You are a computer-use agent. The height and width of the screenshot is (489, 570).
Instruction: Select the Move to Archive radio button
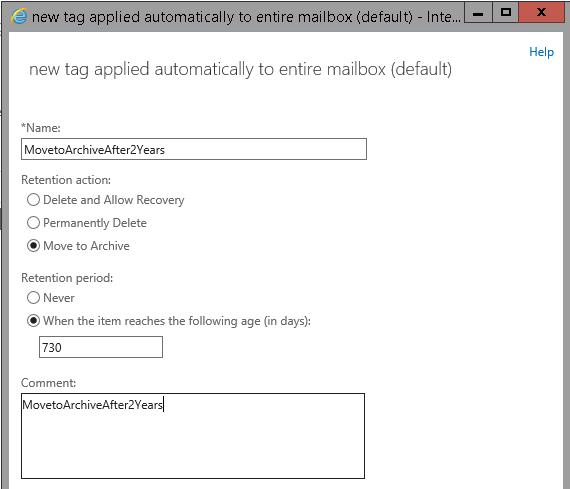33,246
